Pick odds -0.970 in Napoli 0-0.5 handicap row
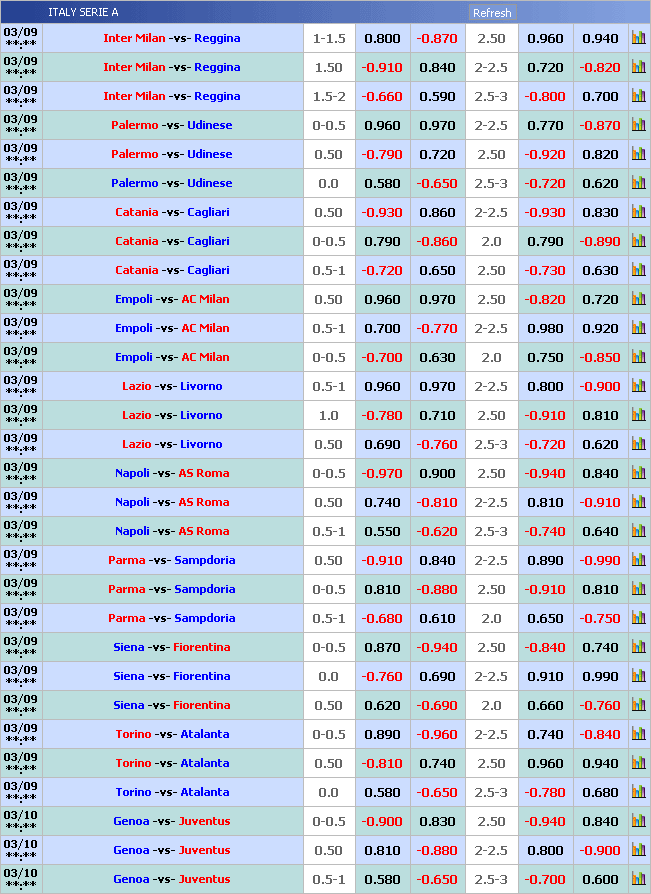Screen dimensions: 651x894 (383, 473)
